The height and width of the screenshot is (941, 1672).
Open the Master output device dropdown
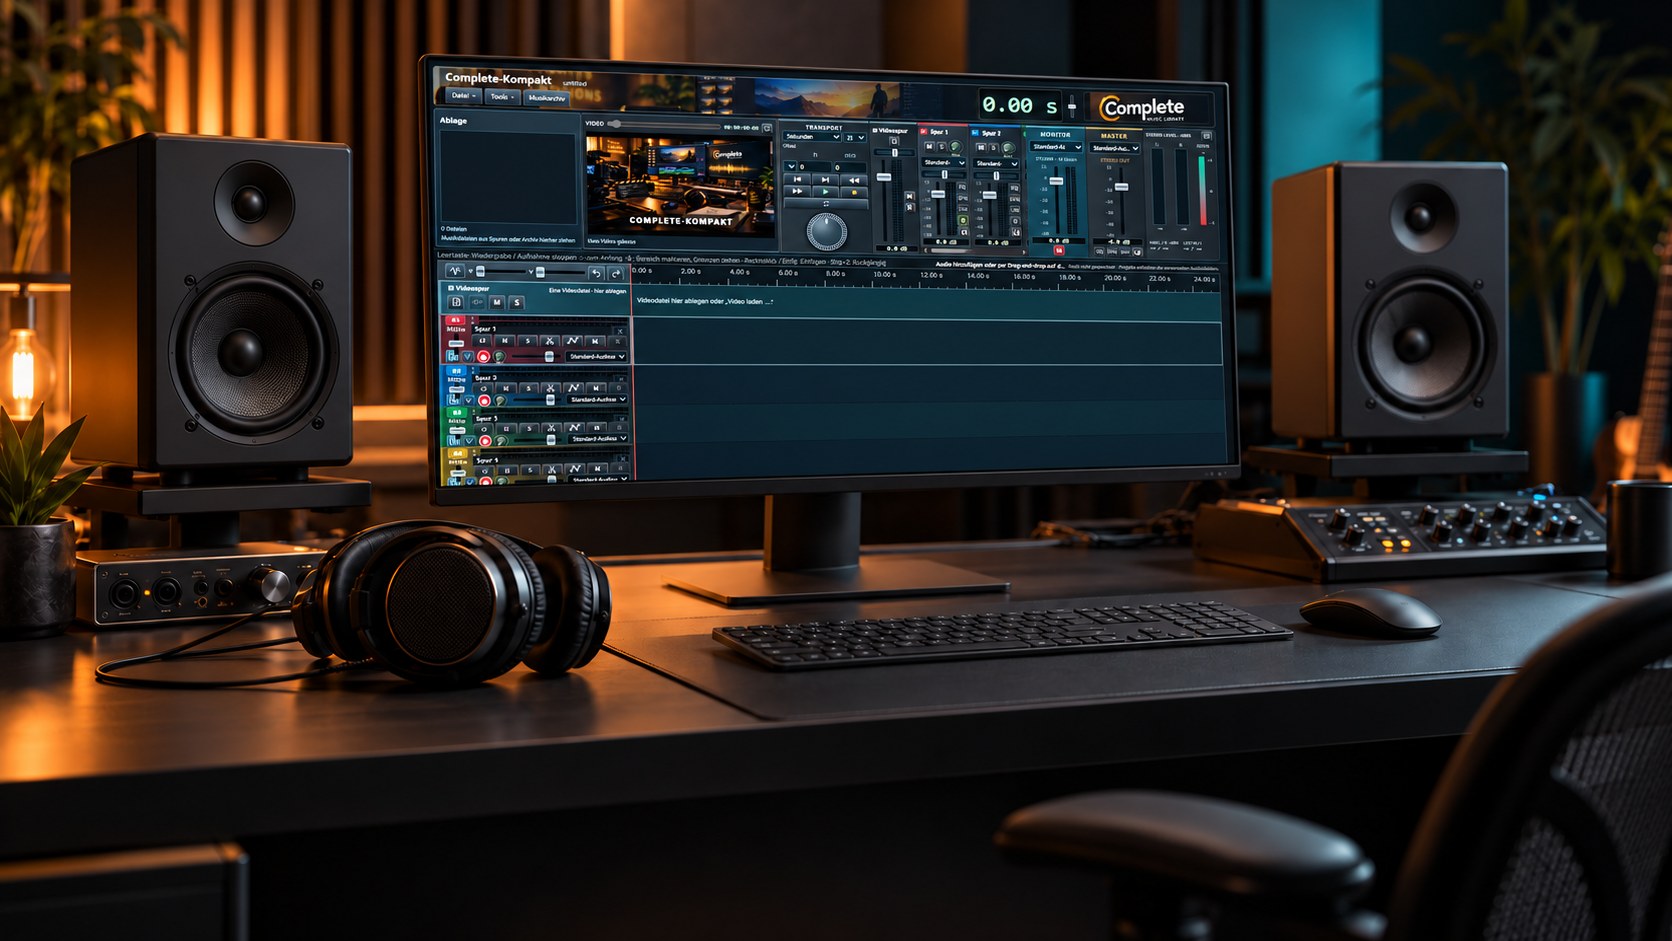(1115, 148)
